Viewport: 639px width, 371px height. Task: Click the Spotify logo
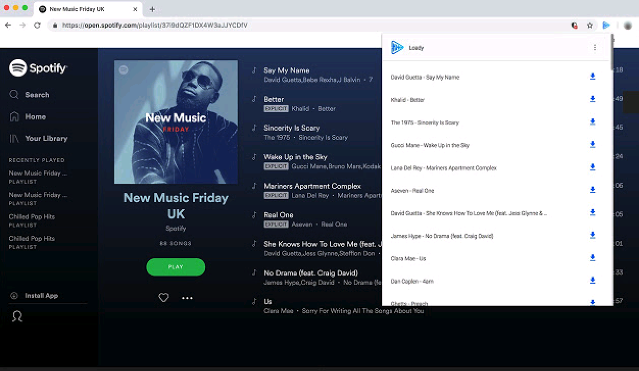[38, 68]
